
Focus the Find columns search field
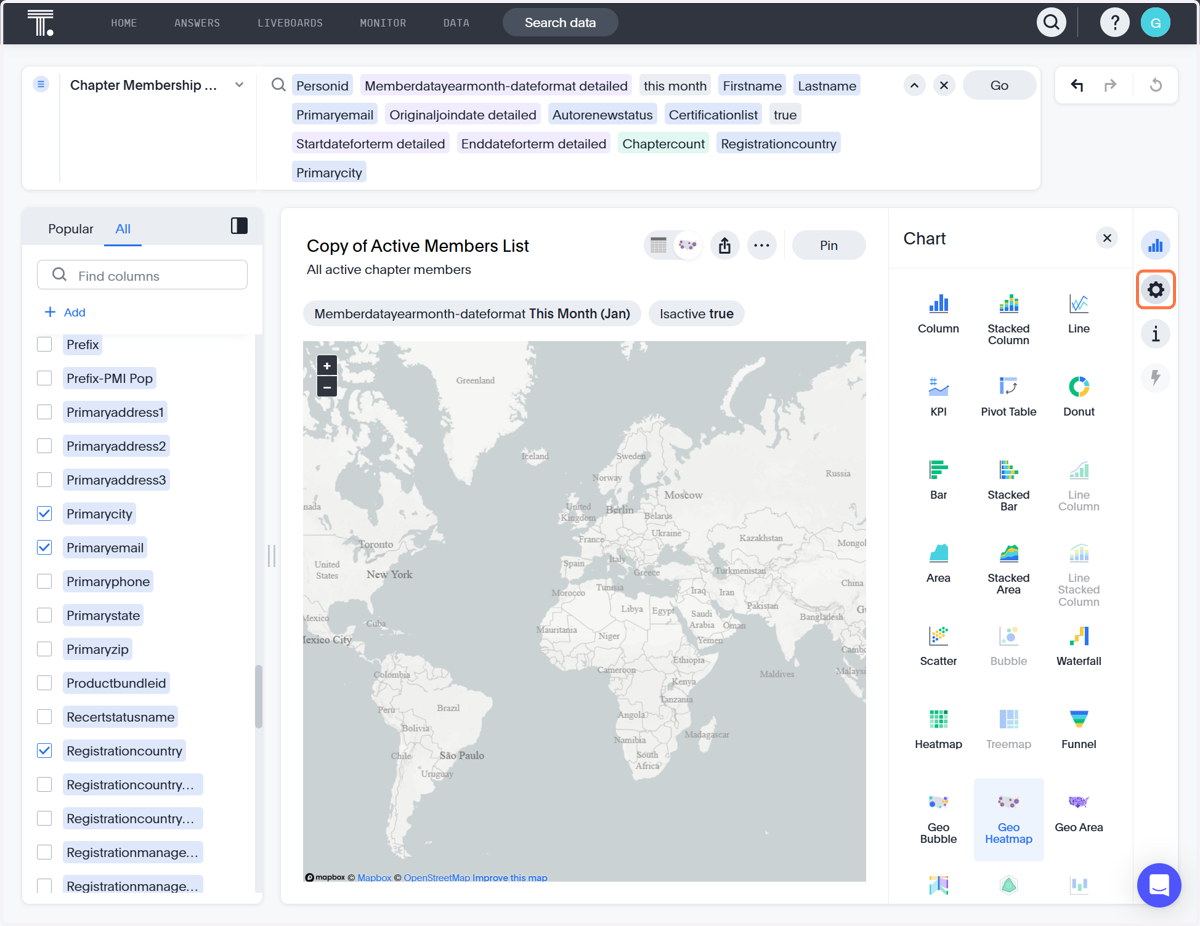click(x=142, y=275)
